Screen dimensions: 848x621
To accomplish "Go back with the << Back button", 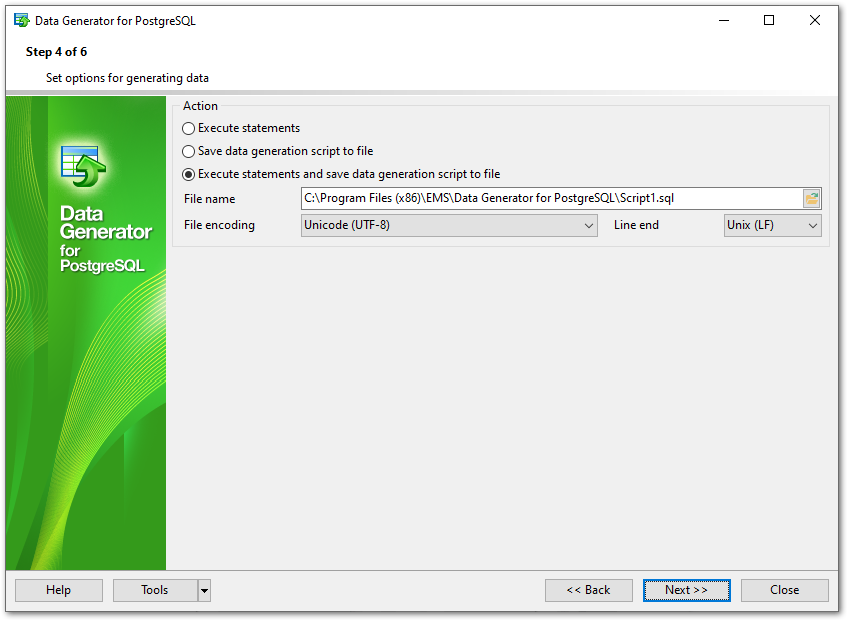I will point(588,590).
